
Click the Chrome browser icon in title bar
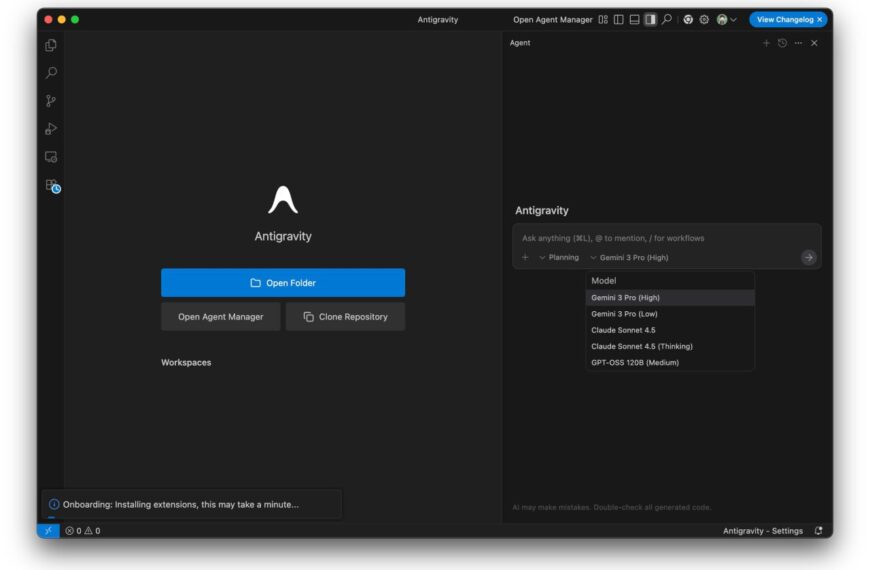688,19
